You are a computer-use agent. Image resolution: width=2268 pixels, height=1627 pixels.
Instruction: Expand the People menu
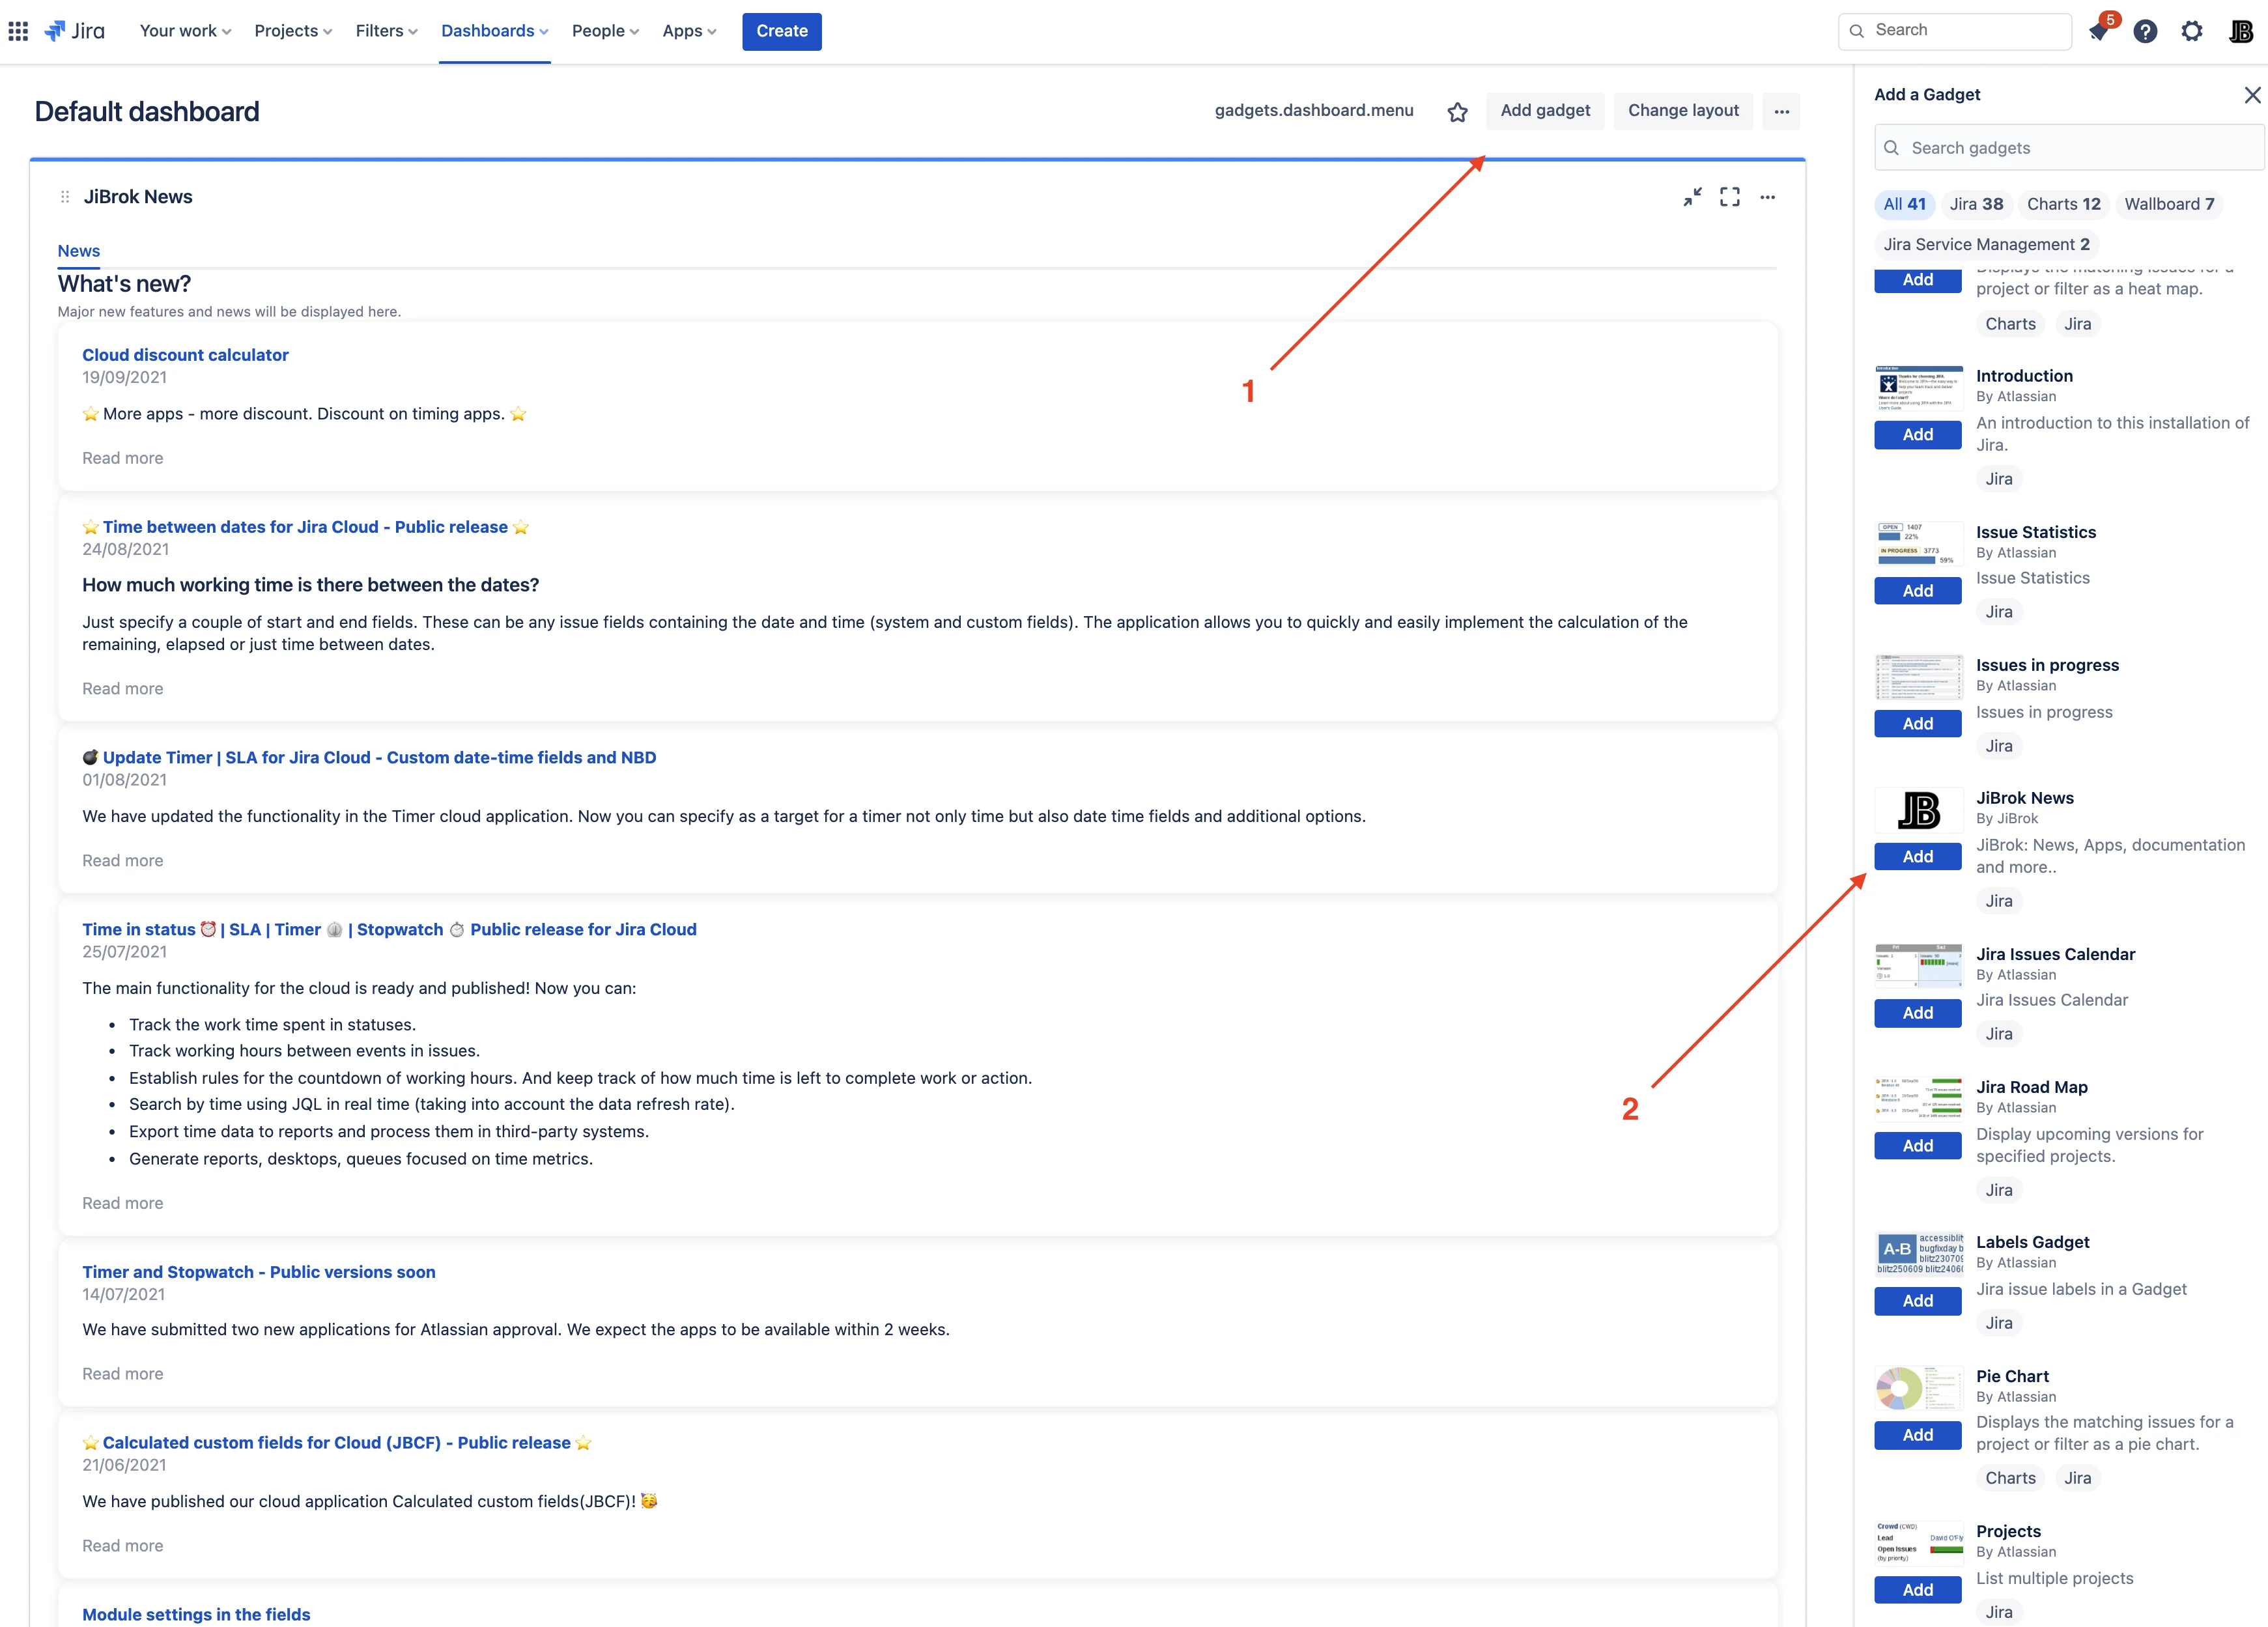(x=605, y=31)
